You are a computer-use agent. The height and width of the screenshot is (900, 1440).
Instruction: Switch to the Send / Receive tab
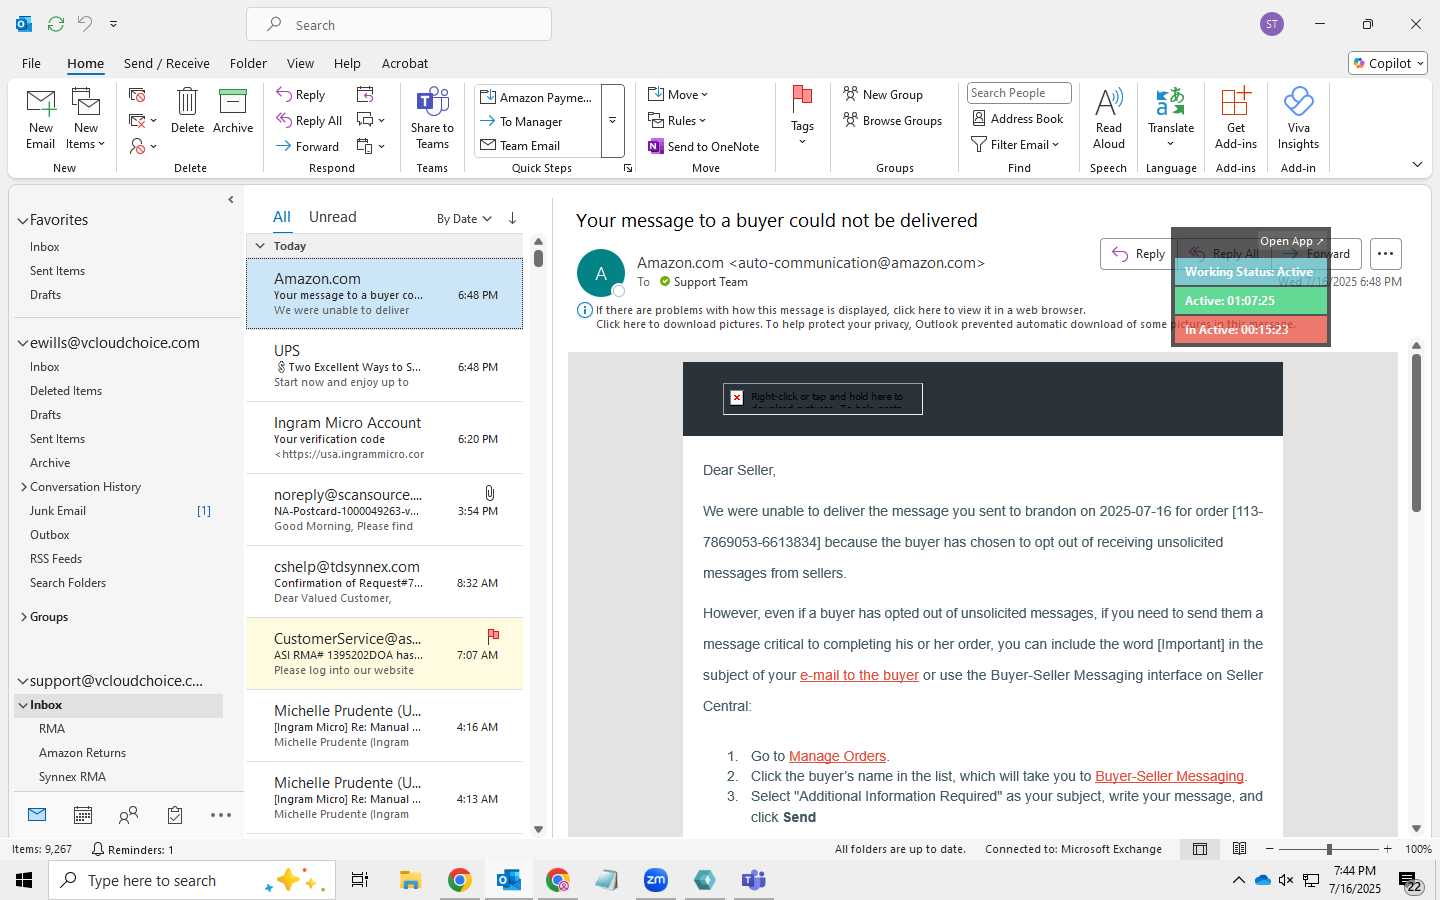(167, 63)
